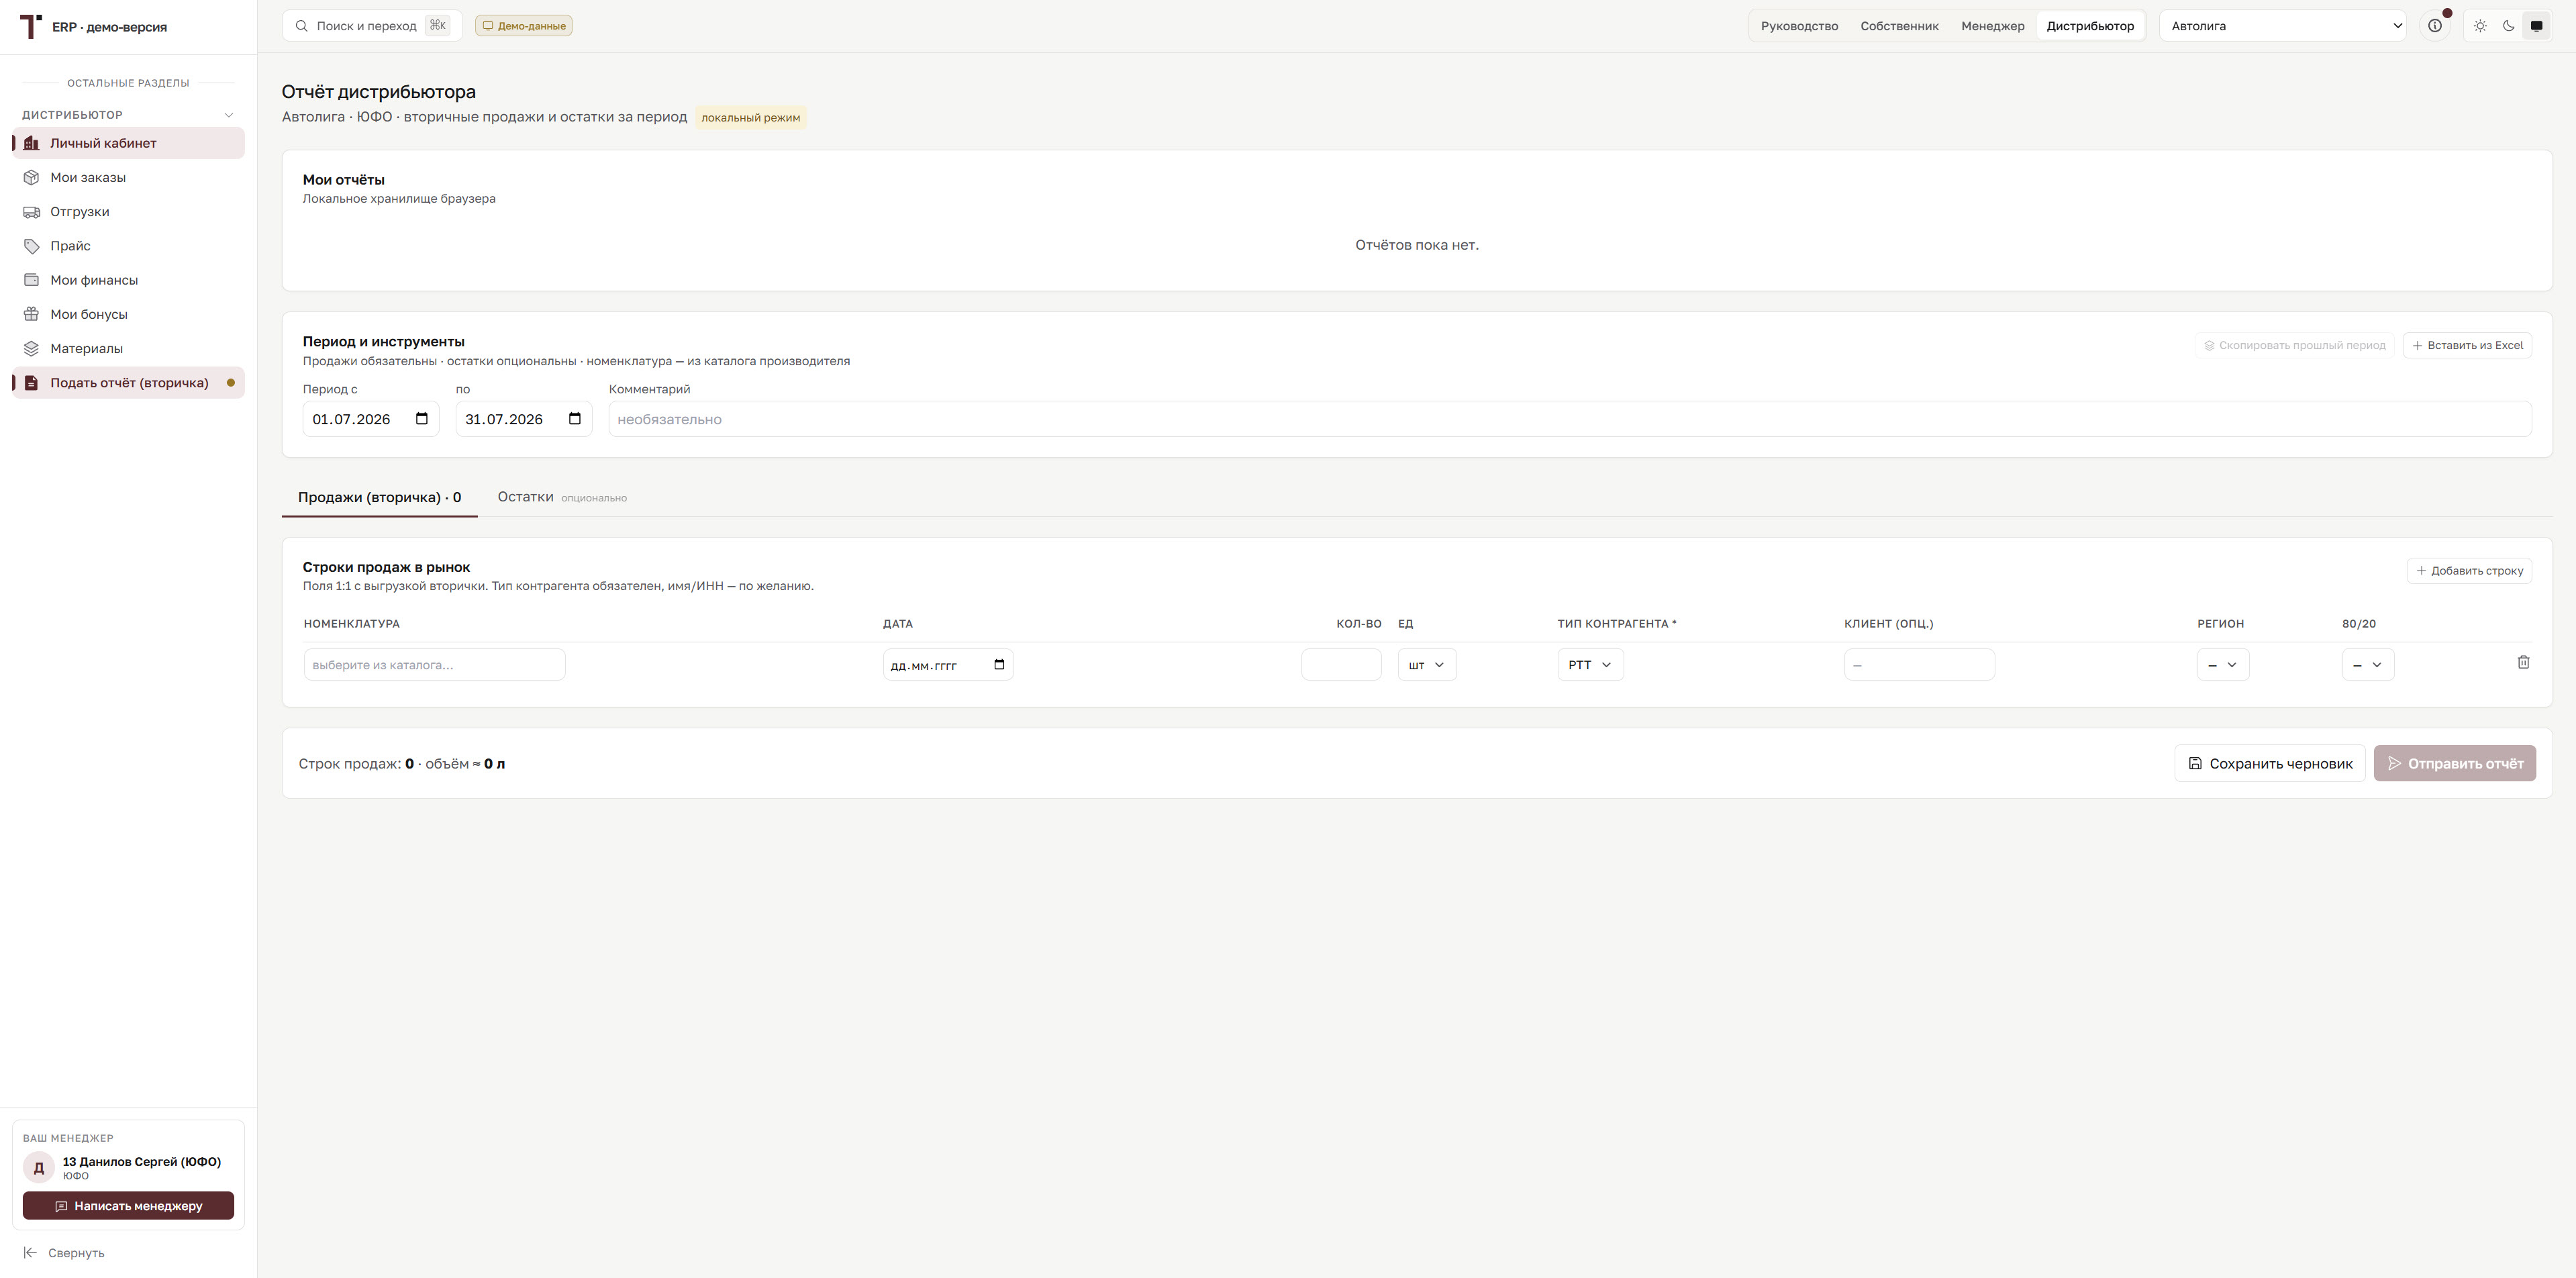Open Мои бонусы gift icon
This screenshot has width=2576, height=1278.
31,314
